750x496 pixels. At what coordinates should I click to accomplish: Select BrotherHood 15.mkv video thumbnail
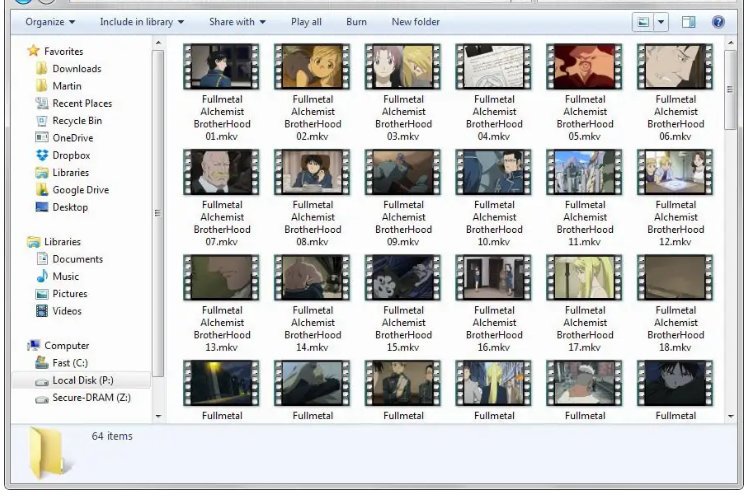tap(403, 277)
